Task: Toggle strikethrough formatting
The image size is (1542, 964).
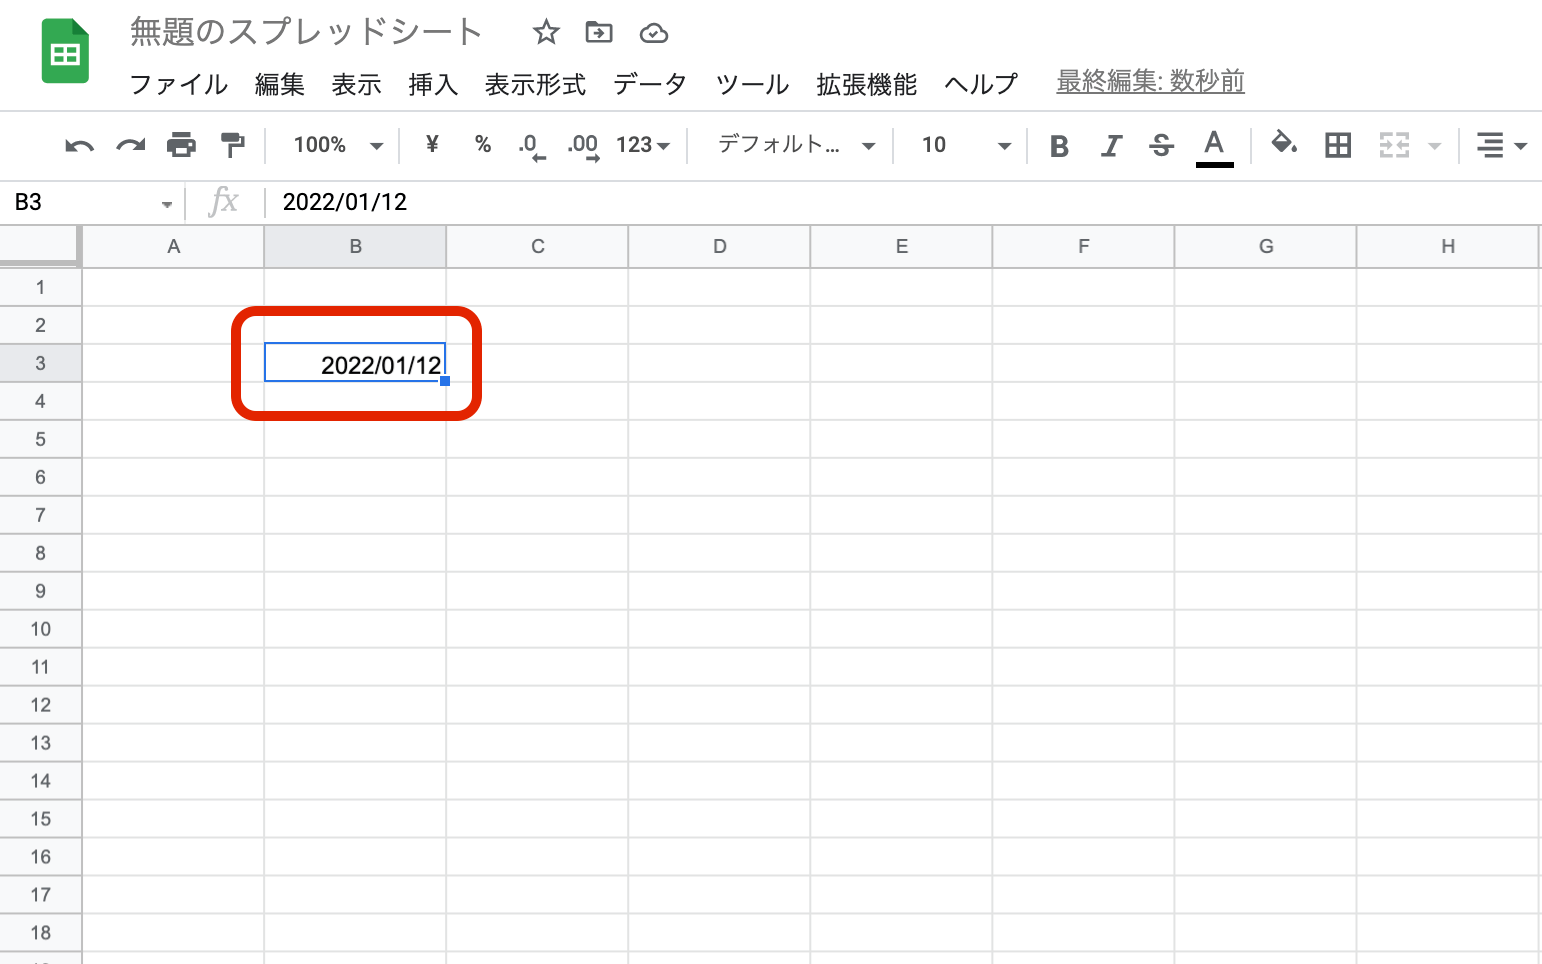Action: 1161,146
